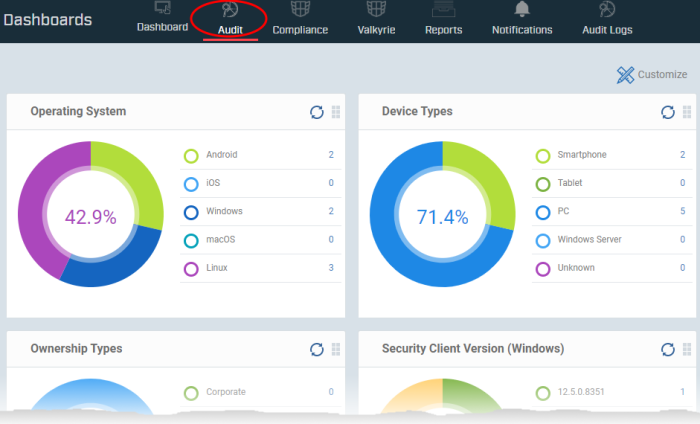This screenshot has height=424, width=700.
Task: Click the Audit chart icon
Action: coord(230,9)
